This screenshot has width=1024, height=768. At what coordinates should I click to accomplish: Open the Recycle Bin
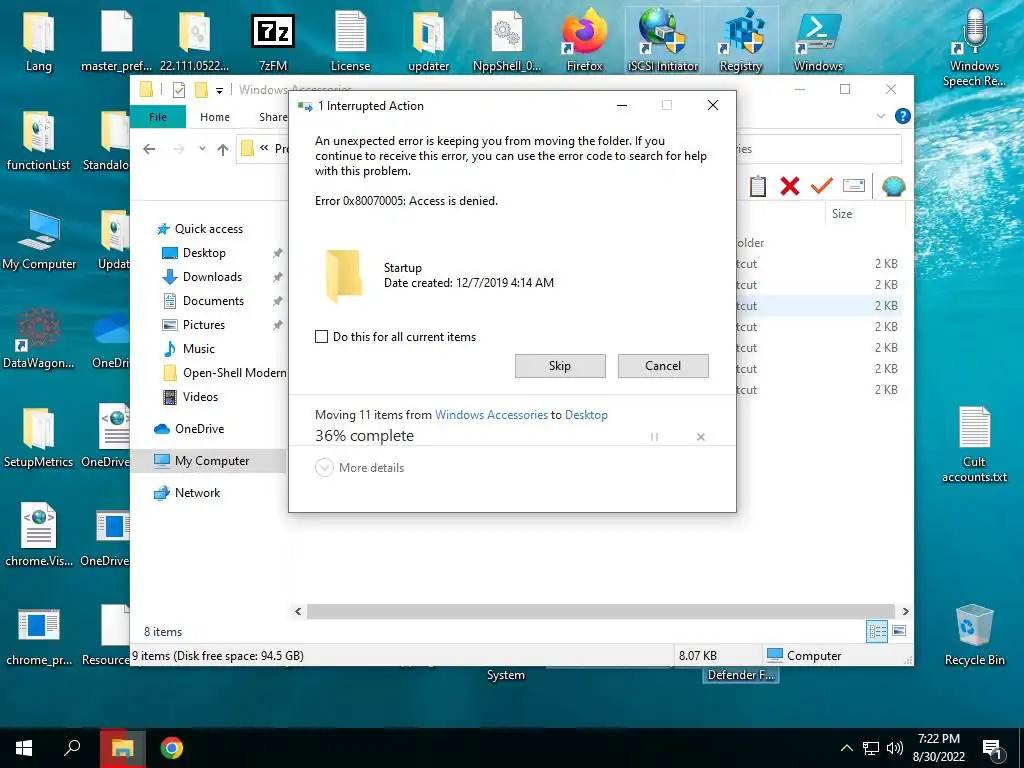click(x=974, y=635)
